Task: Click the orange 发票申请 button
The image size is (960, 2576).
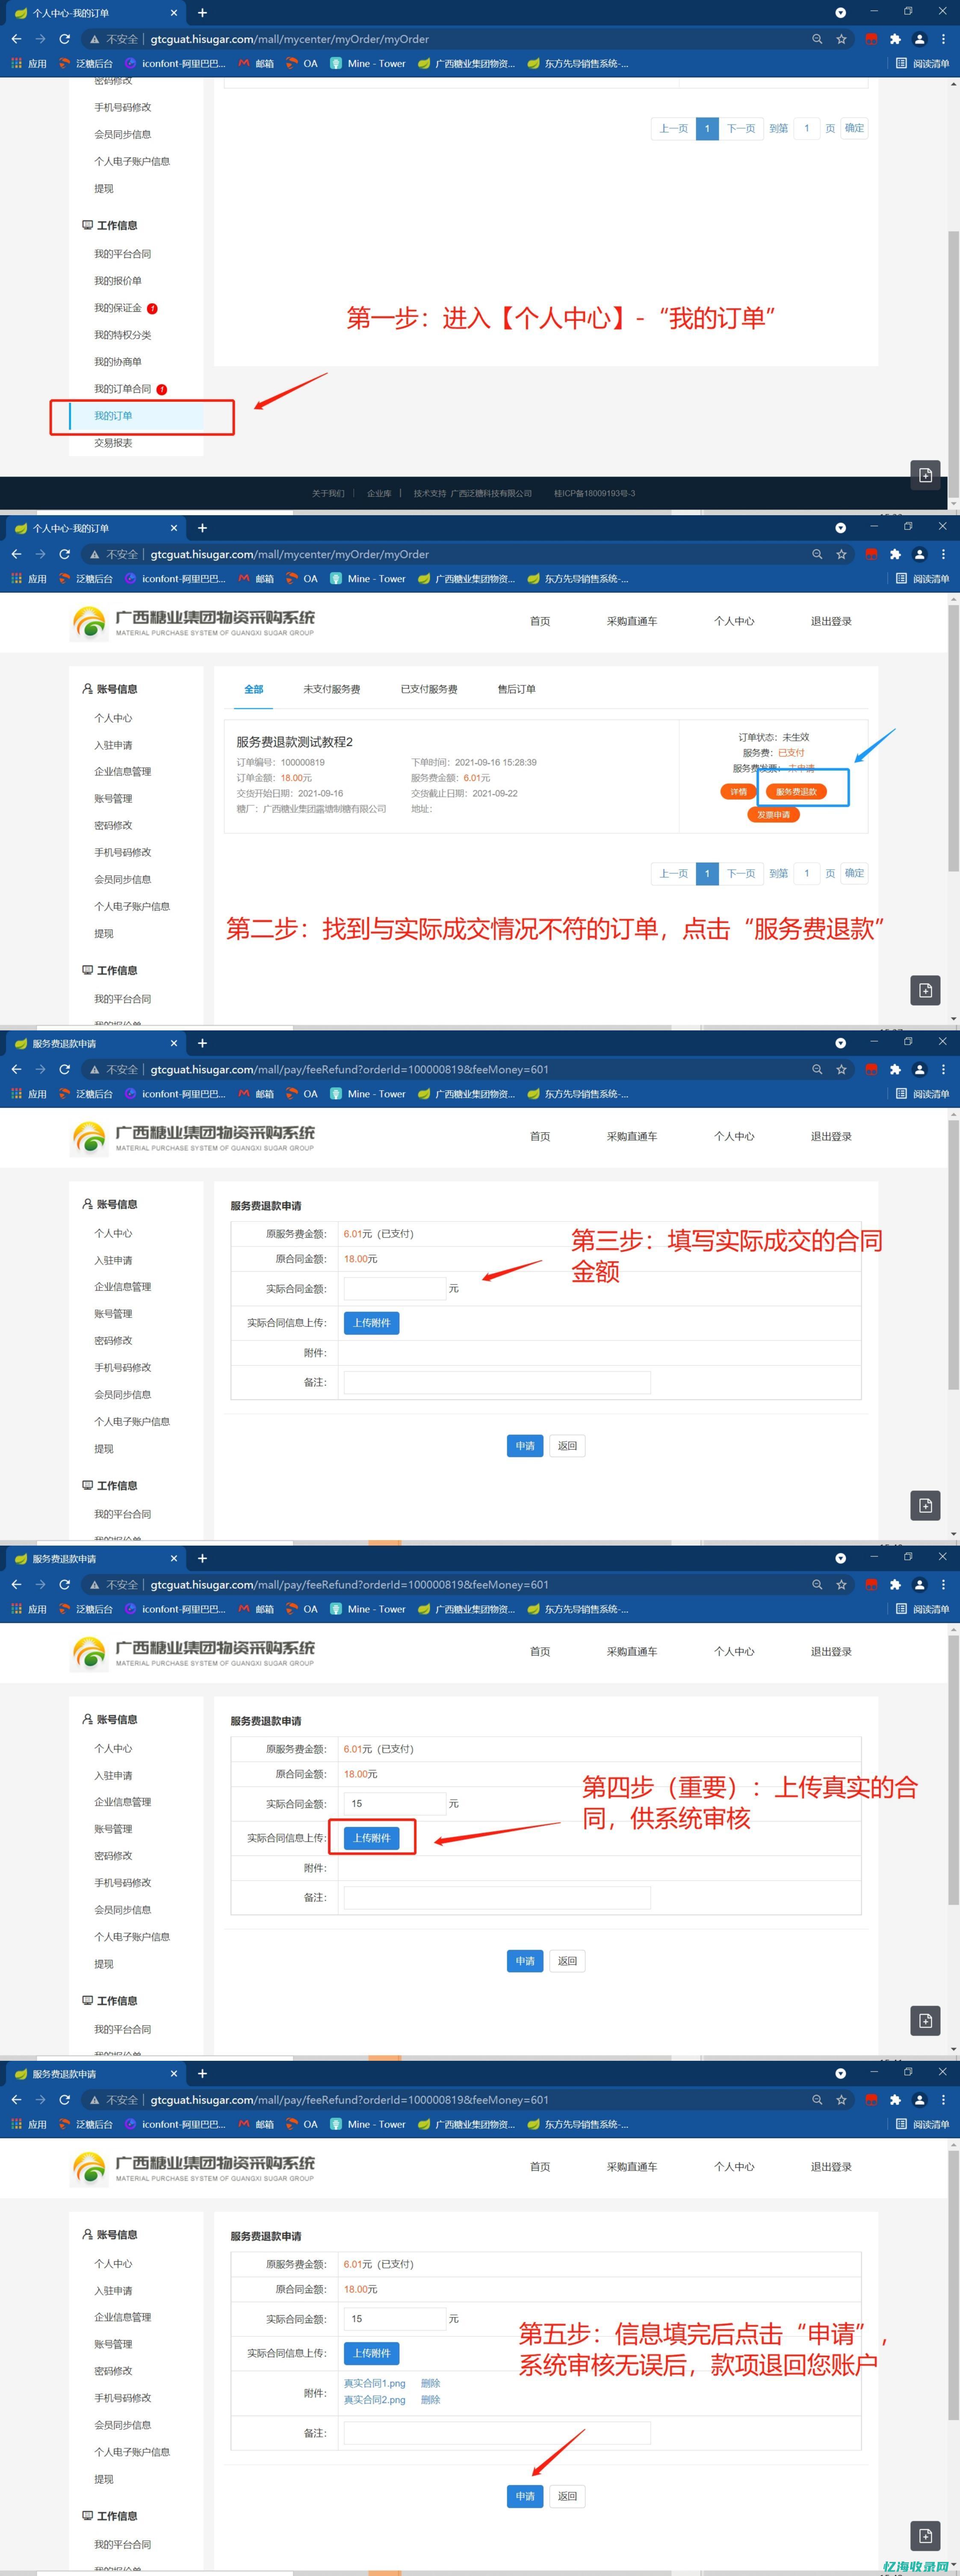Action: 773,814
